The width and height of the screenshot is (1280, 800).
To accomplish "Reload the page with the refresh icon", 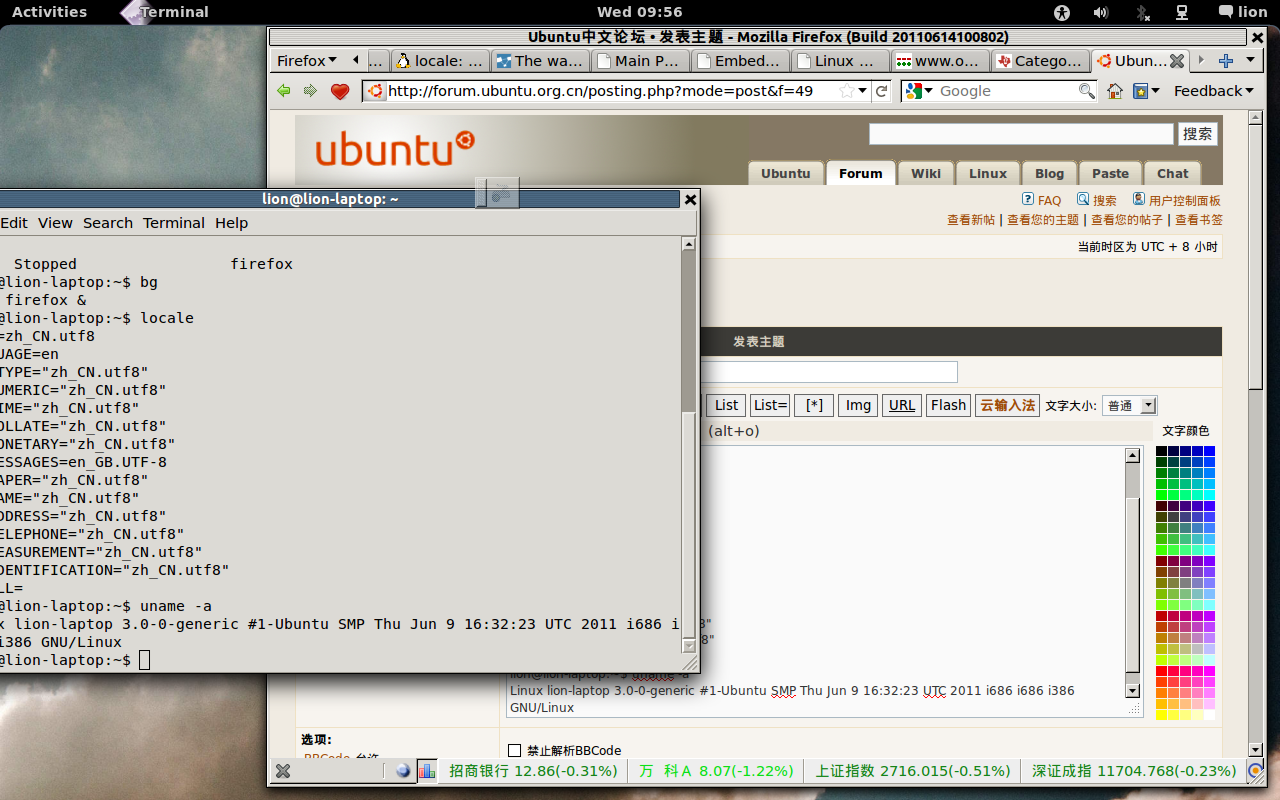I will click(882, 91).
